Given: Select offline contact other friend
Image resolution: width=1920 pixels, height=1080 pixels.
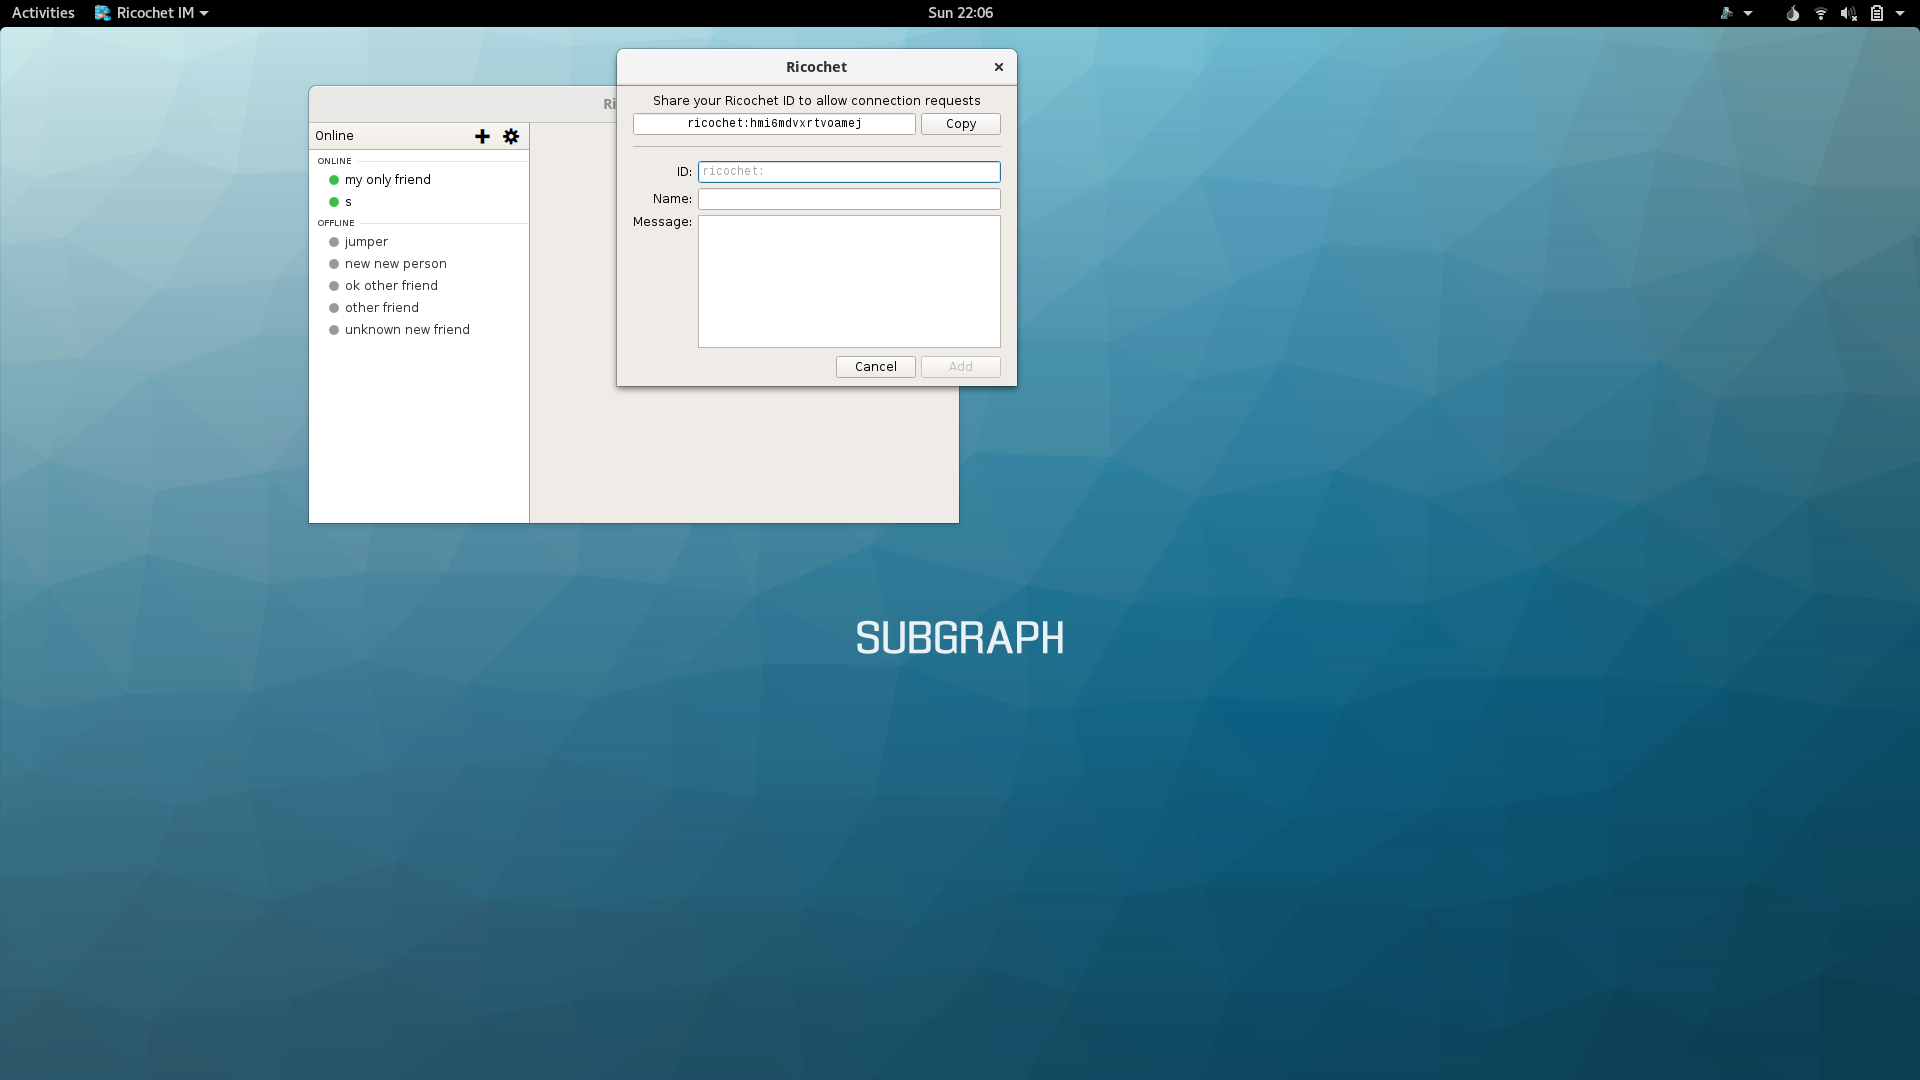Looking at the screenshot, I should (x=419, y=308).
